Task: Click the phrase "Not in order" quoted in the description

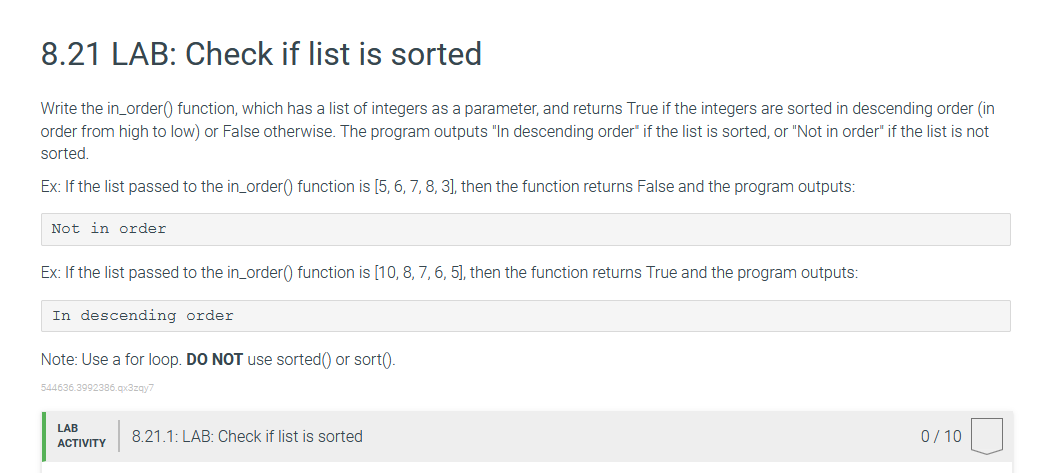Action: 838,131
